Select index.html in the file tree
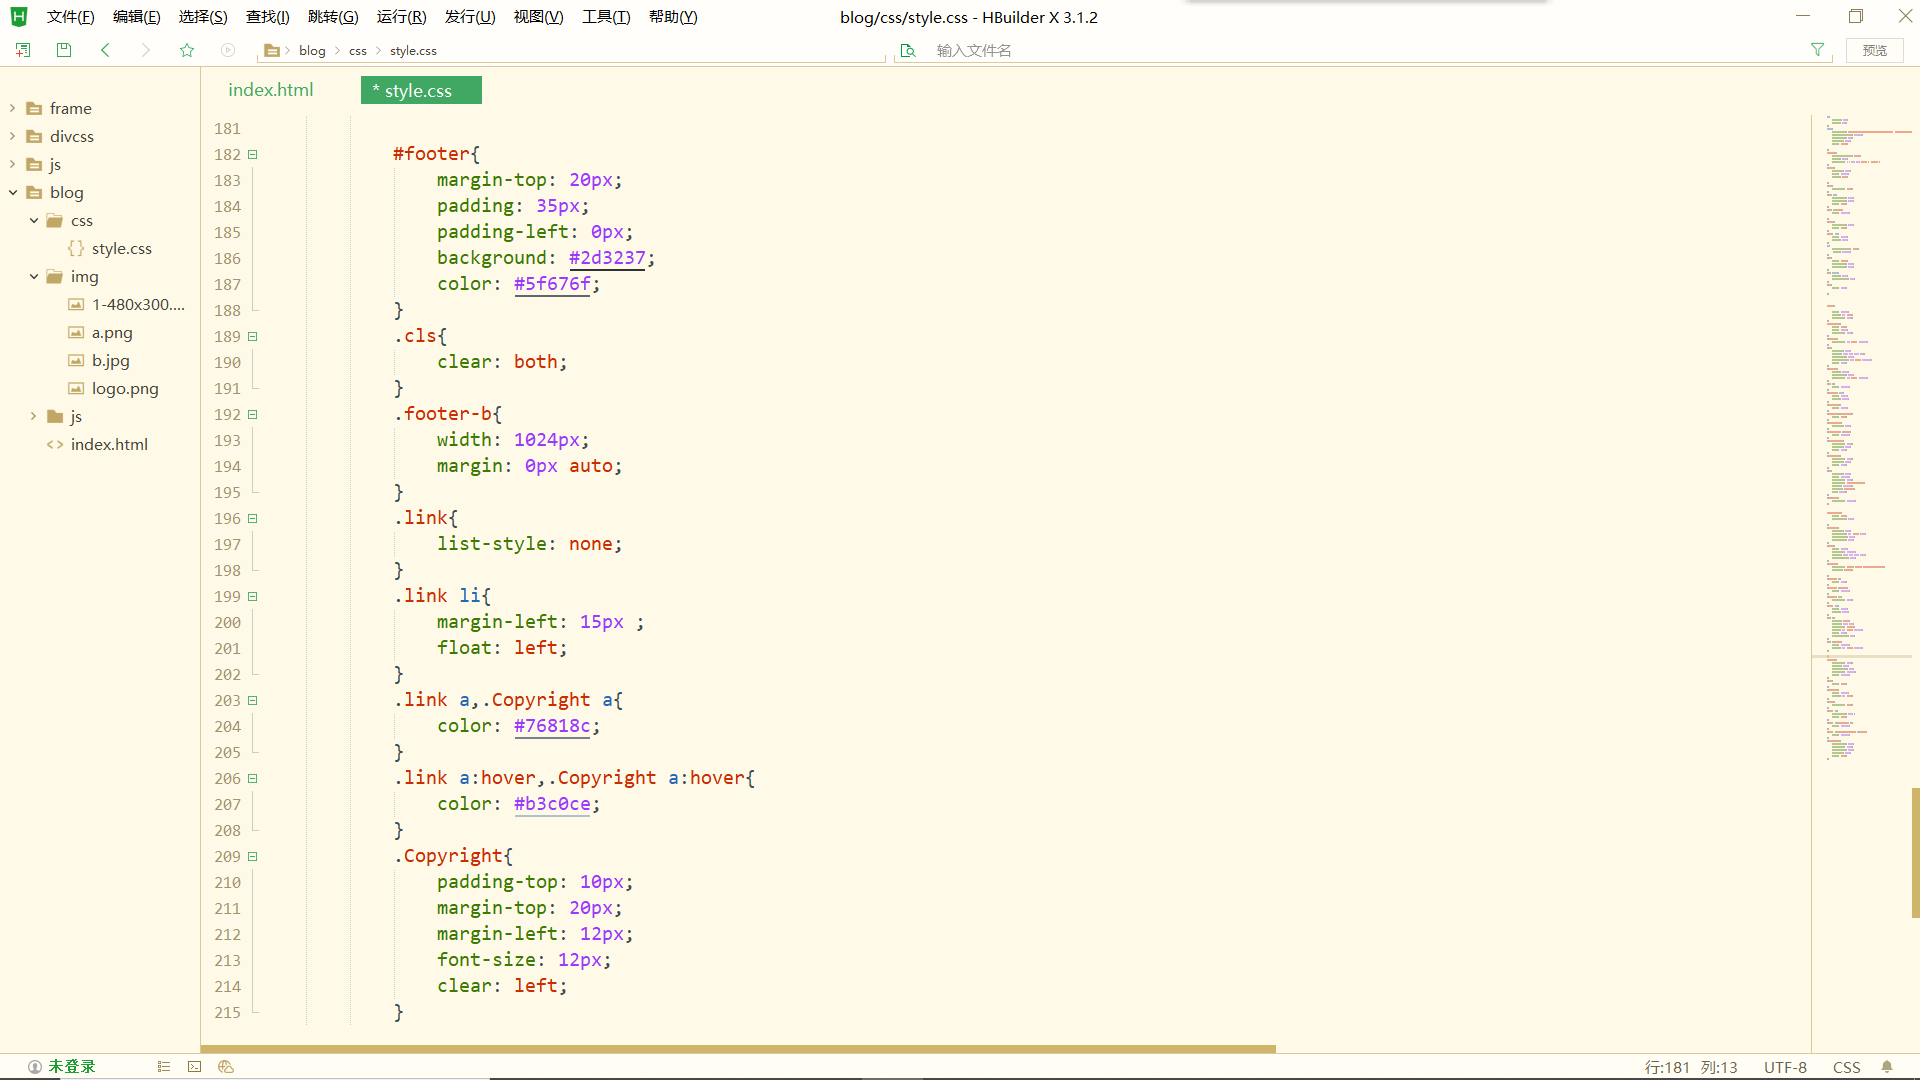The image size is (1920, 1080). click(x=109, y=444)
